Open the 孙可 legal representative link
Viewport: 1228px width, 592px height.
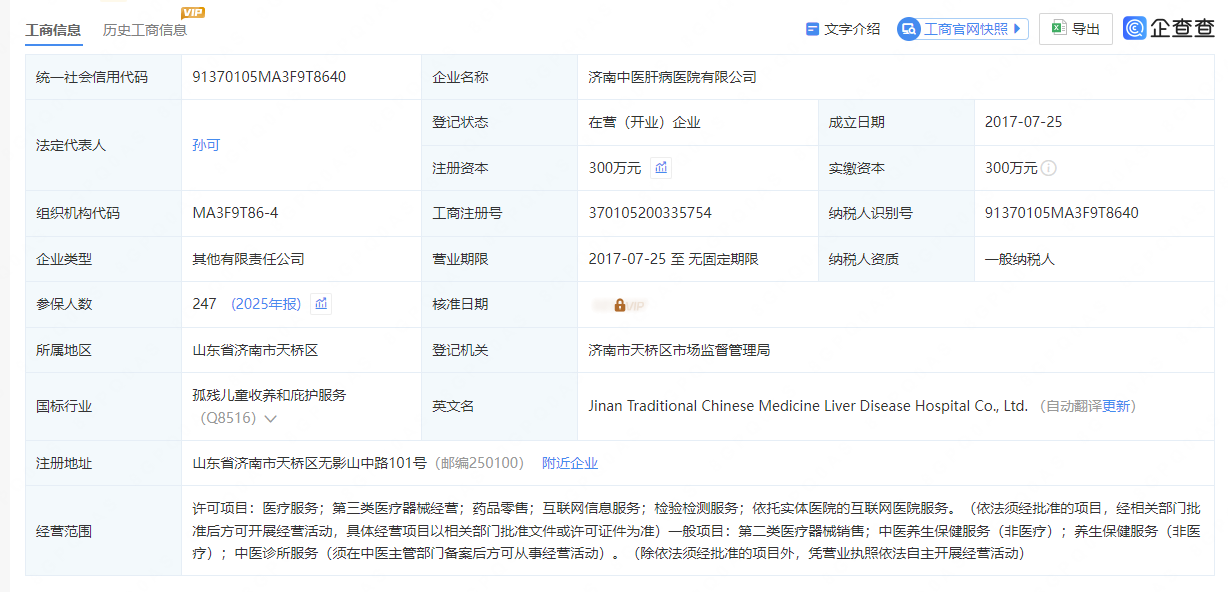(206, 145)
